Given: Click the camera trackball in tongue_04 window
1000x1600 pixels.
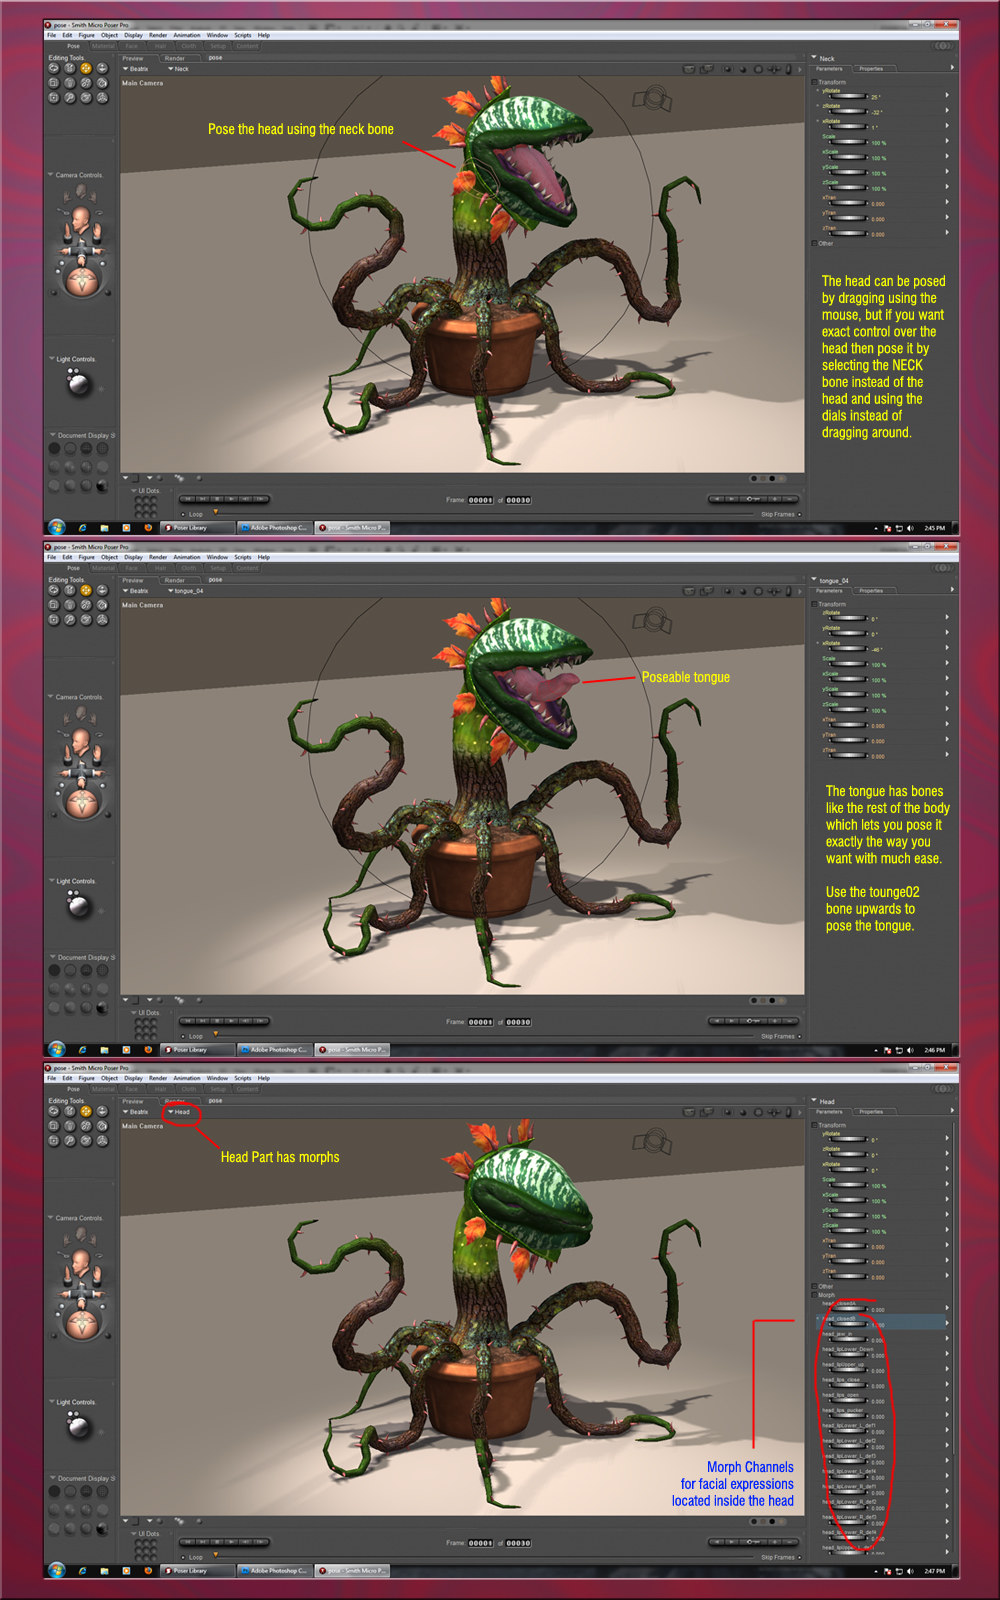Looking at the screenshot, I should click(81, 804).
